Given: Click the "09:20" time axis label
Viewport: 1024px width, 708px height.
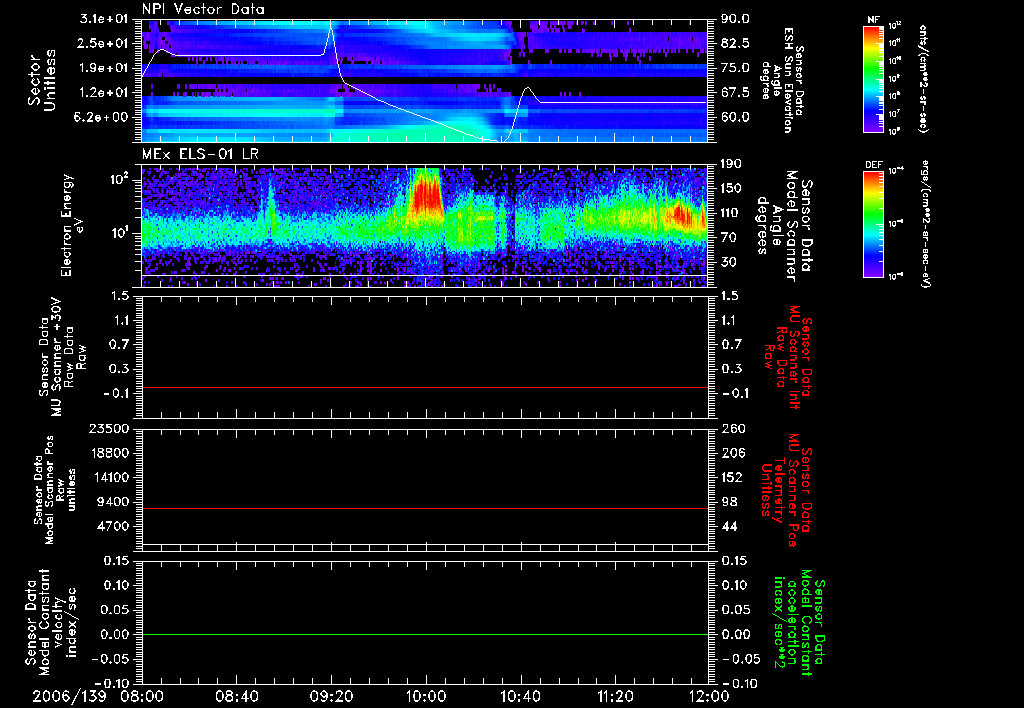Looking at the screenshot, I should coord(332,696).
